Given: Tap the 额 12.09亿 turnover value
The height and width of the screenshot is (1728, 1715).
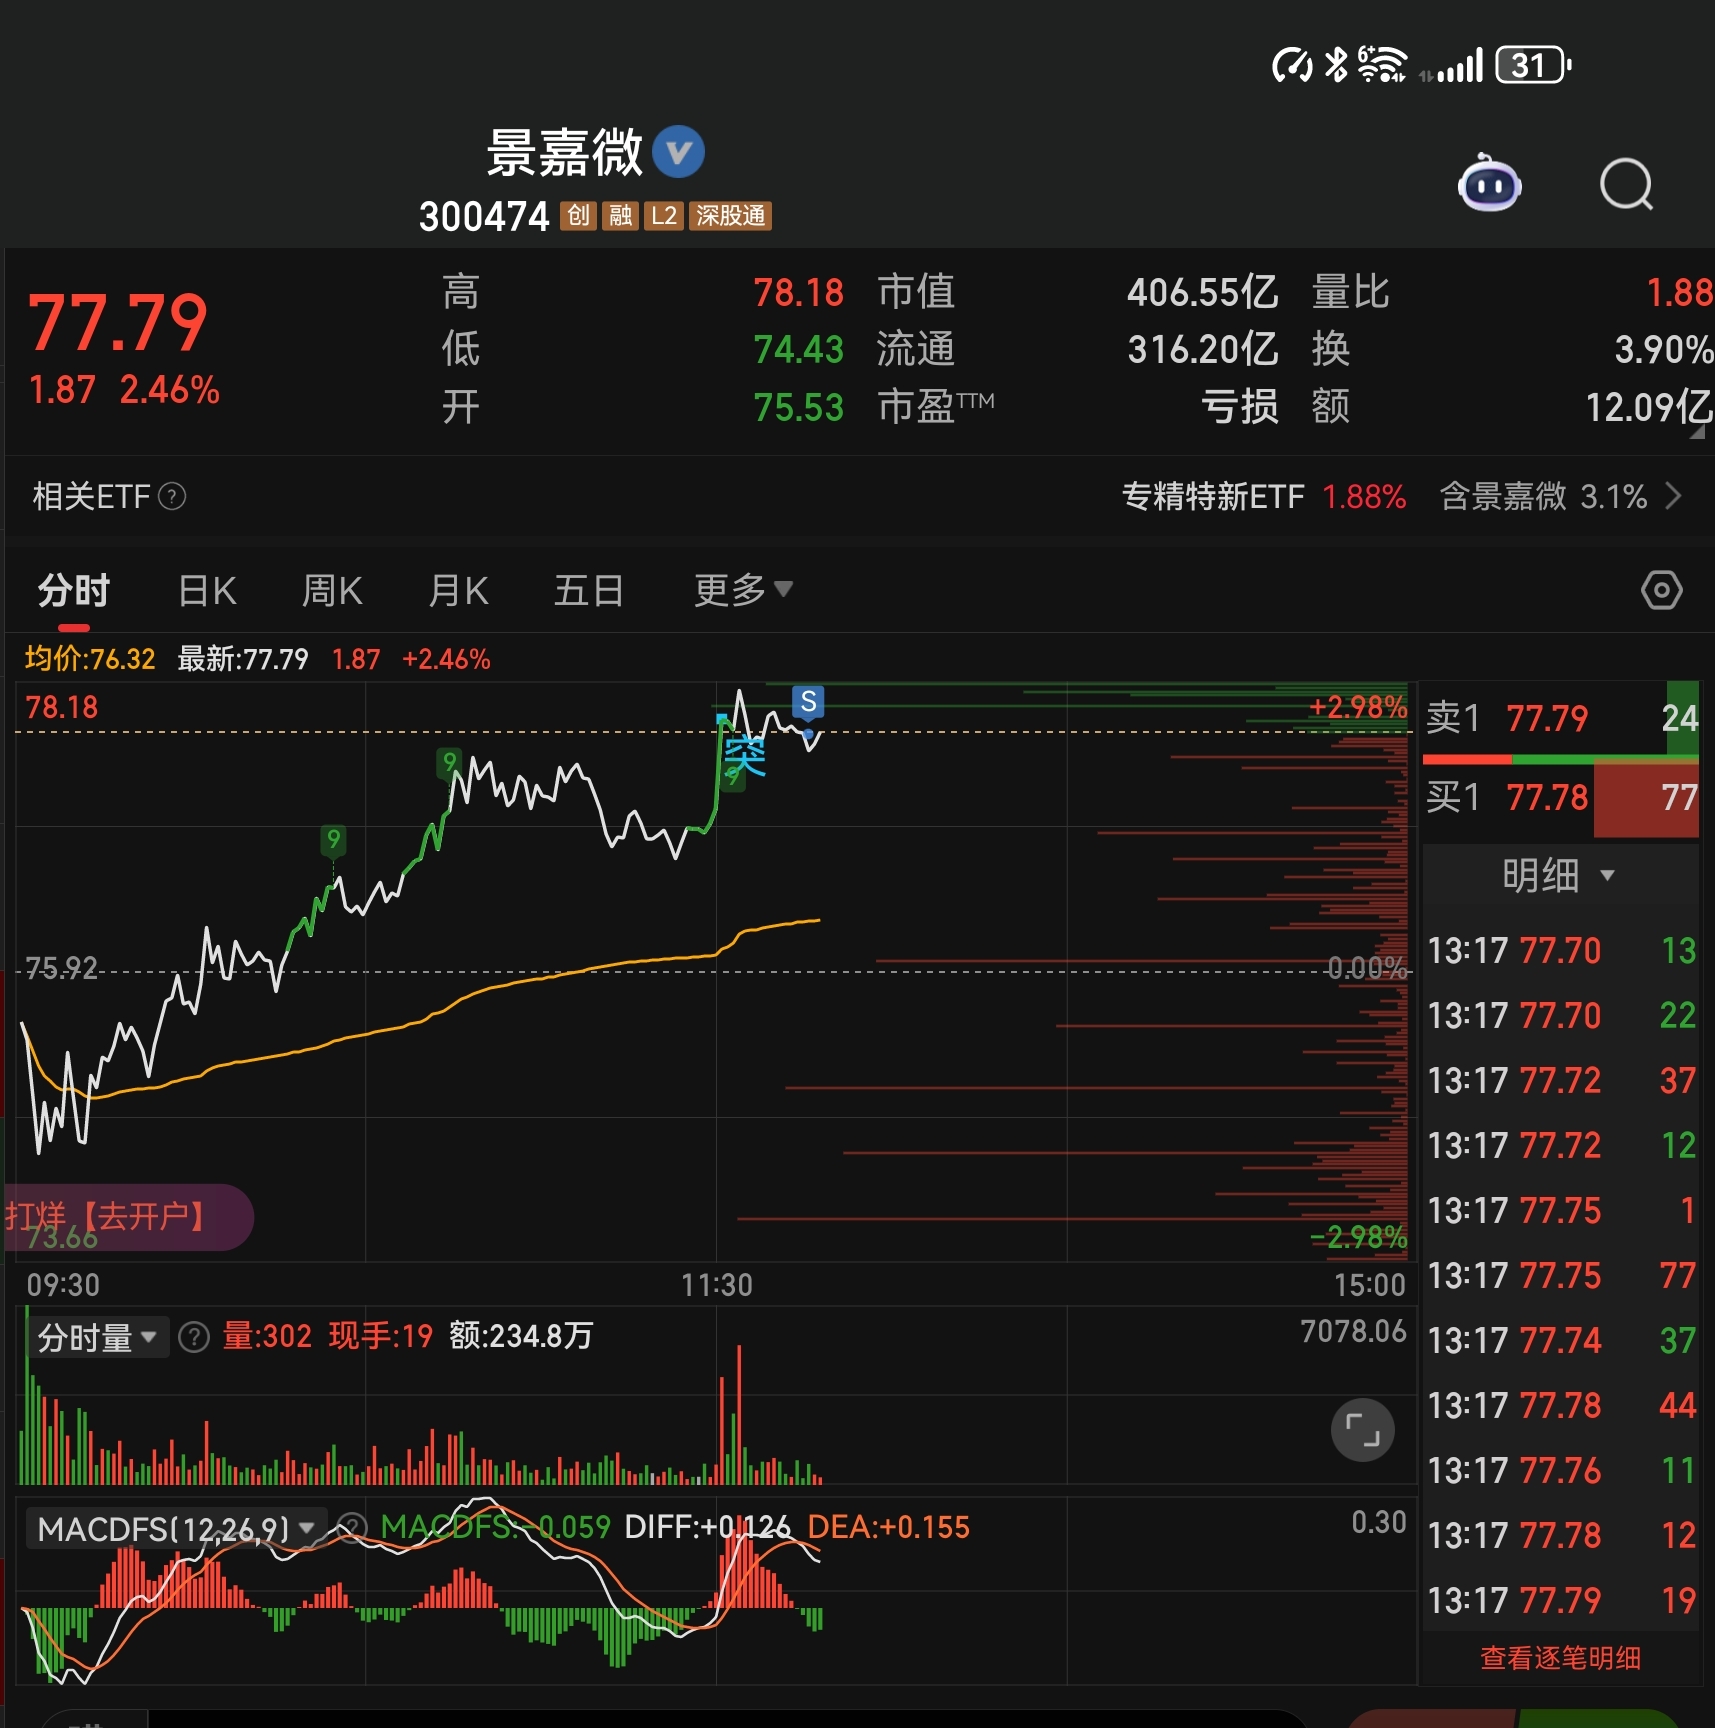Looking at the screenshot, I should pos(1649,407).
